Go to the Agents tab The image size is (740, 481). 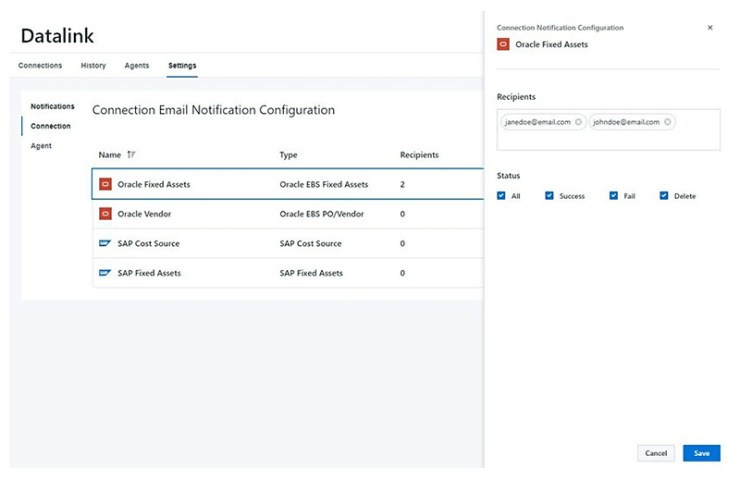(137, 66)
